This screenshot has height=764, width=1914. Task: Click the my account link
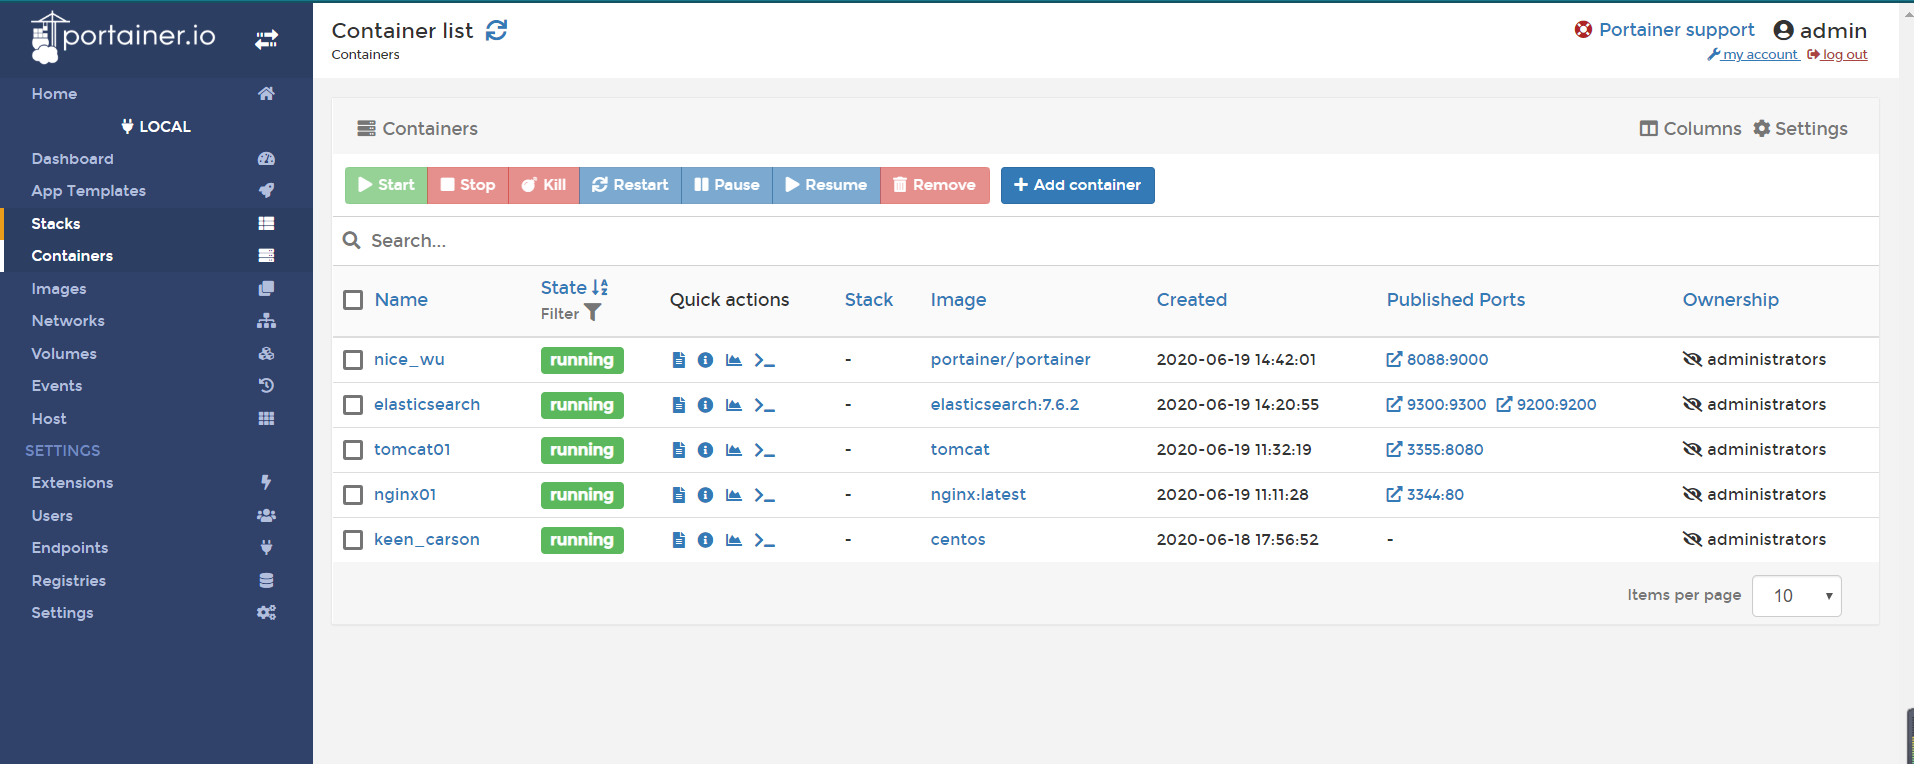tap(1753, 55)
